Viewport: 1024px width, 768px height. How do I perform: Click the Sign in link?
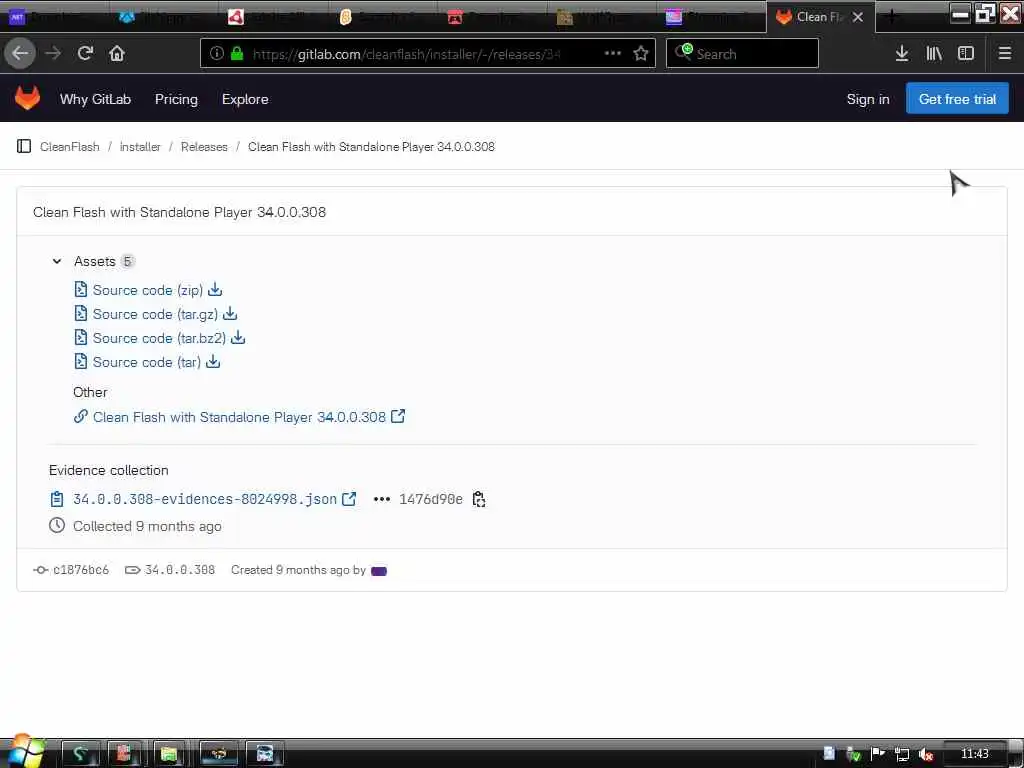tap(868, 99)
